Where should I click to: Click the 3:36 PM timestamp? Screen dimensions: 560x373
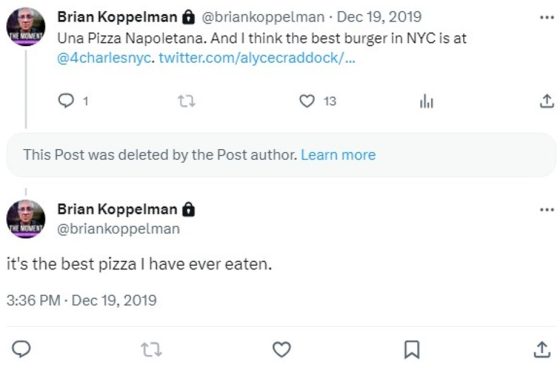[33, 300]
